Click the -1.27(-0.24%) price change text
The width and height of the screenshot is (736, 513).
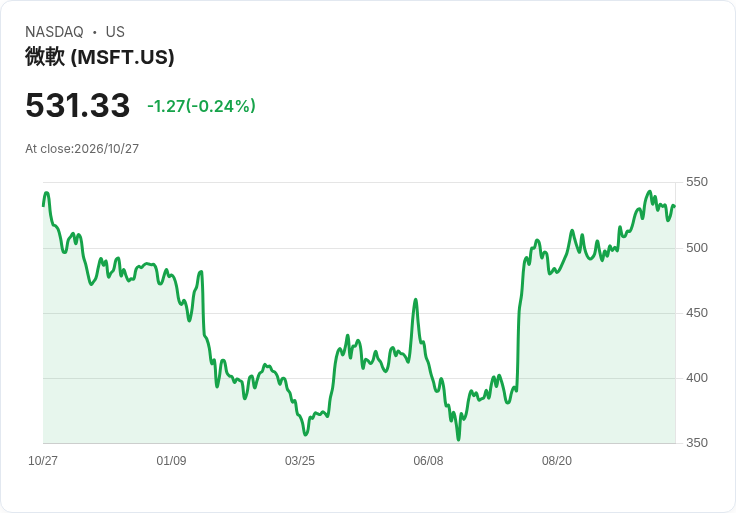201,106
